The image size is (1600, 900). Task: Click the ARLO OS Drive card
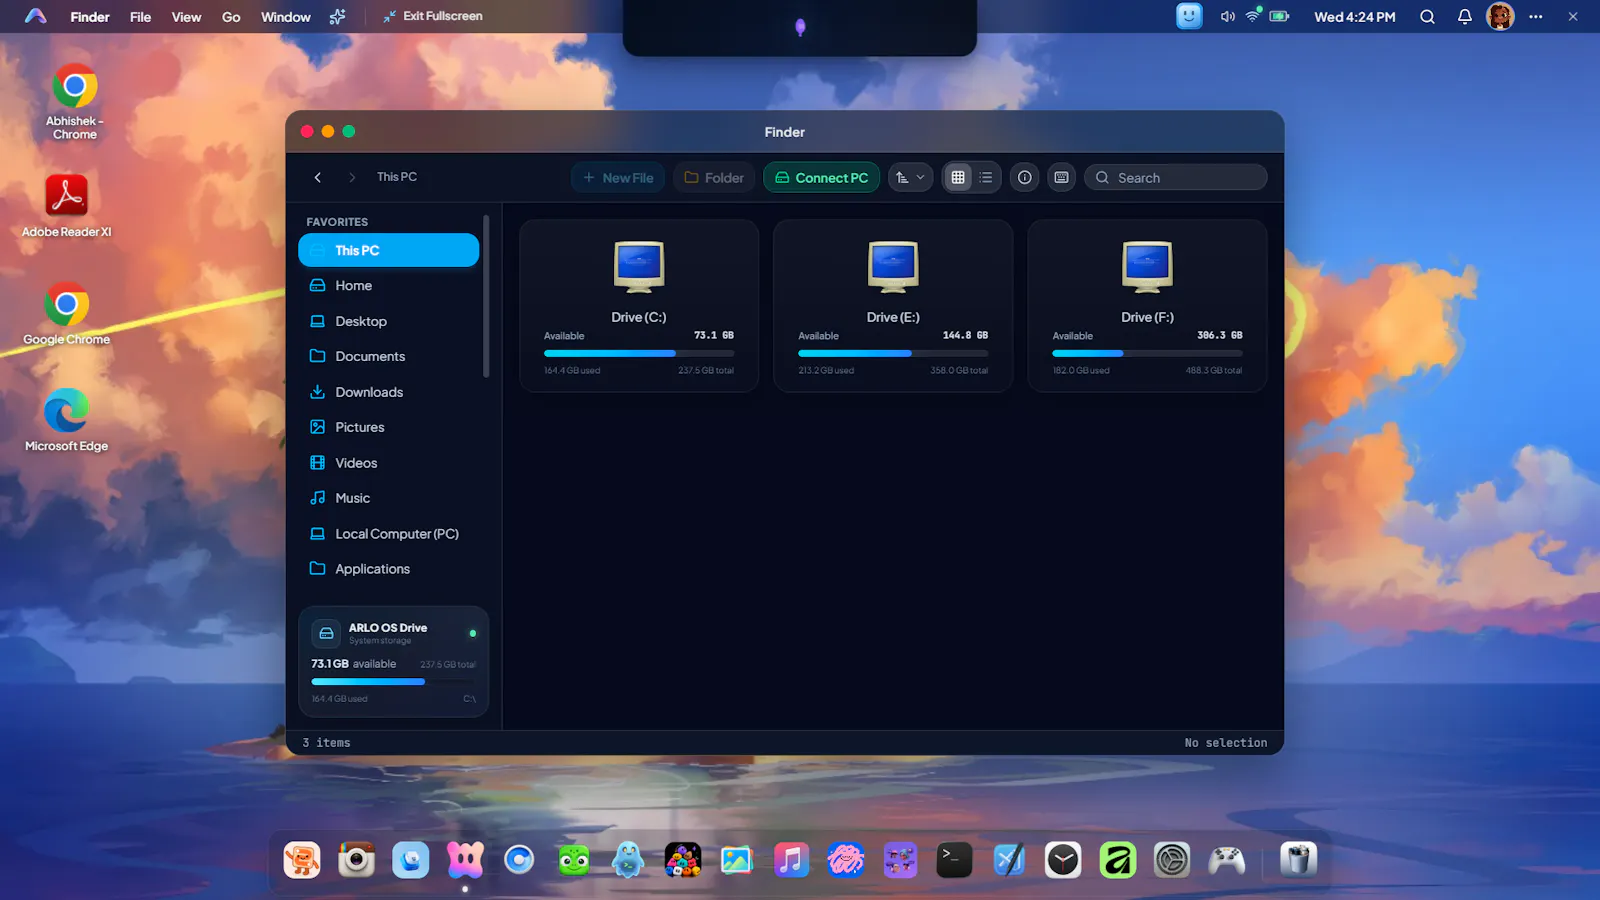[x=393, y=662]
